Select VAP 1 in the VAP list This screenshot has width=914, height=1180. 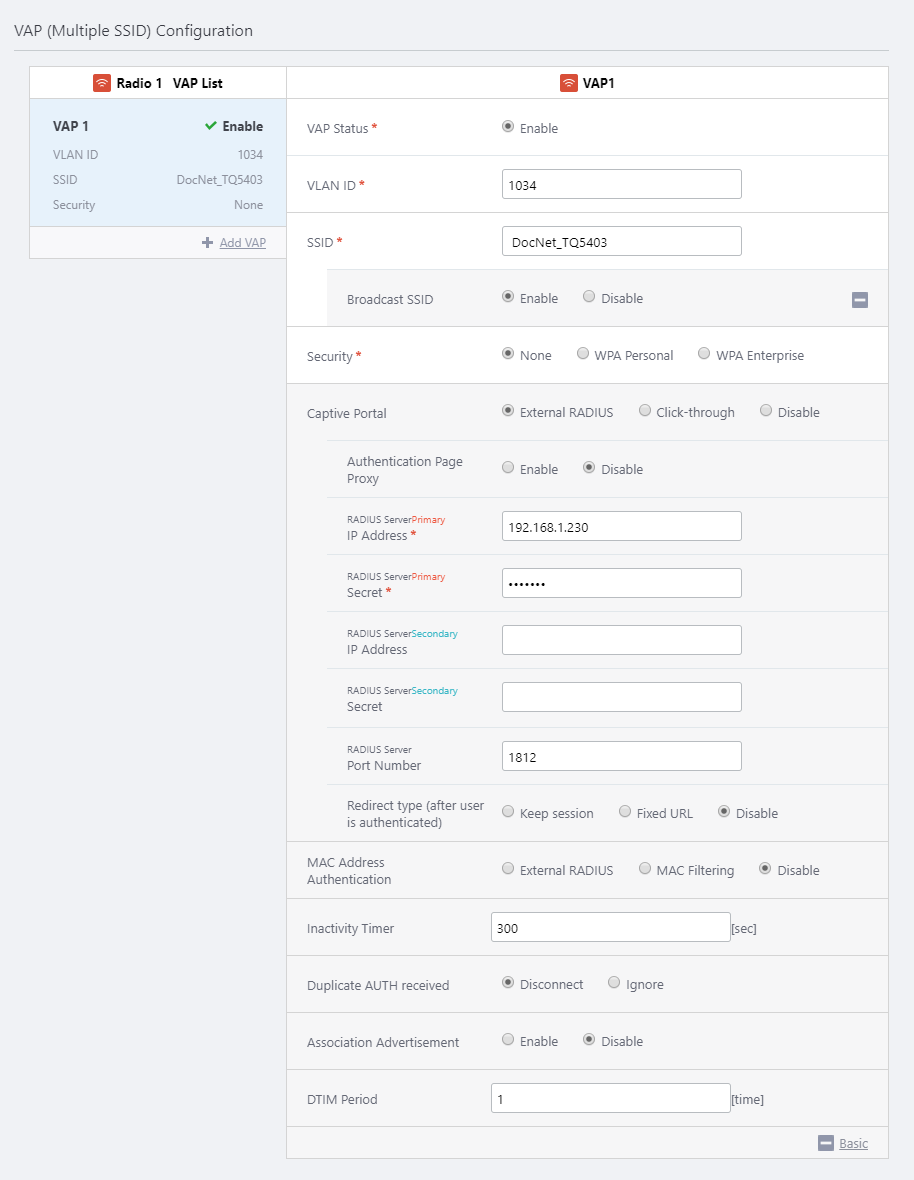click(x=158, y=165)
